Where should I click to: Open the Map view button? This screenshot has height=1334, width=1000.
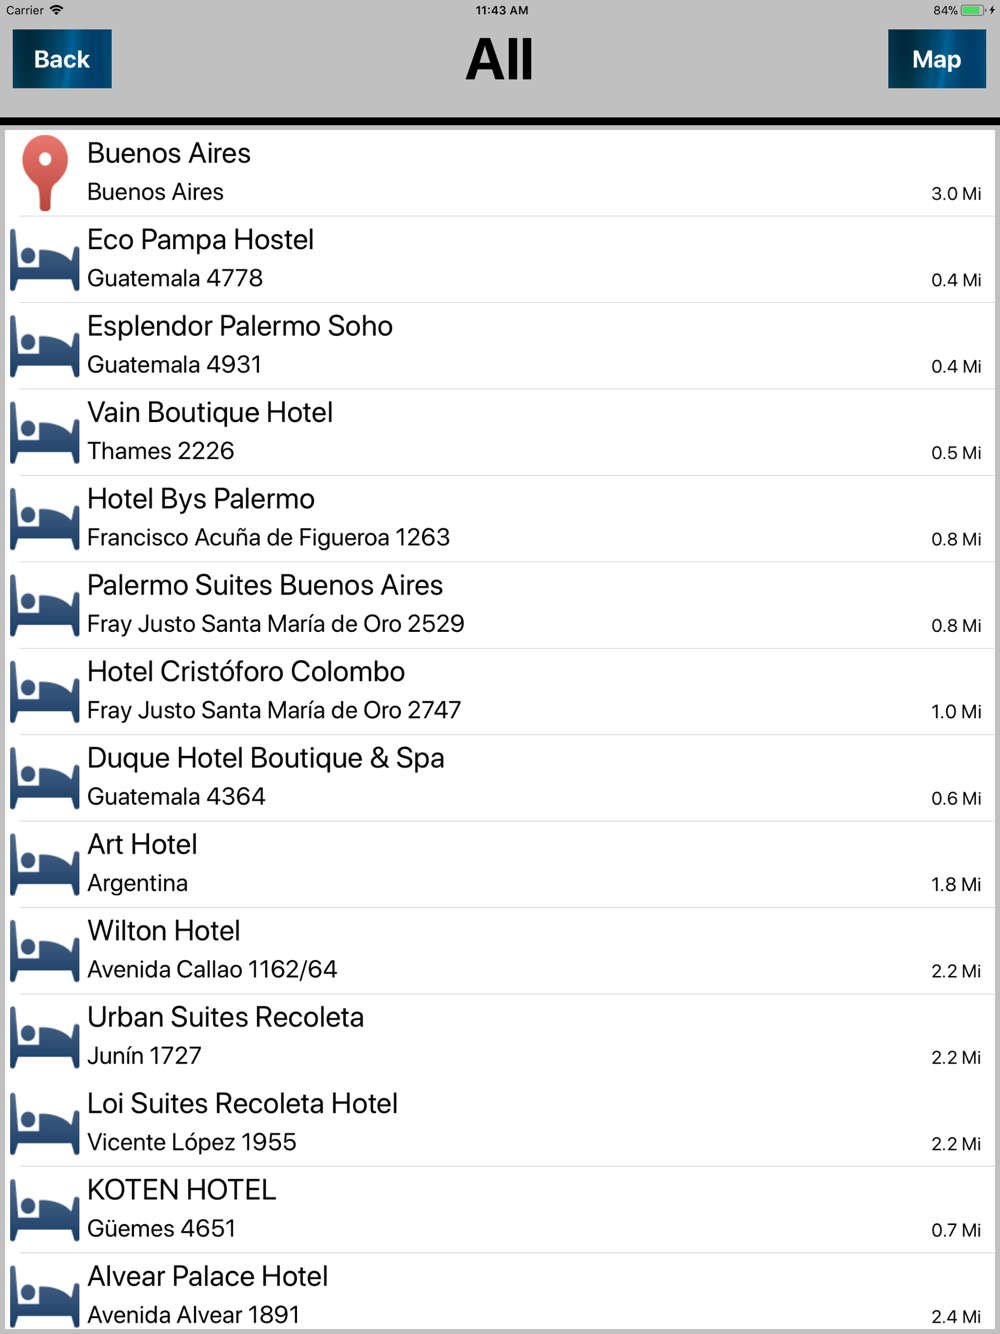937,59
